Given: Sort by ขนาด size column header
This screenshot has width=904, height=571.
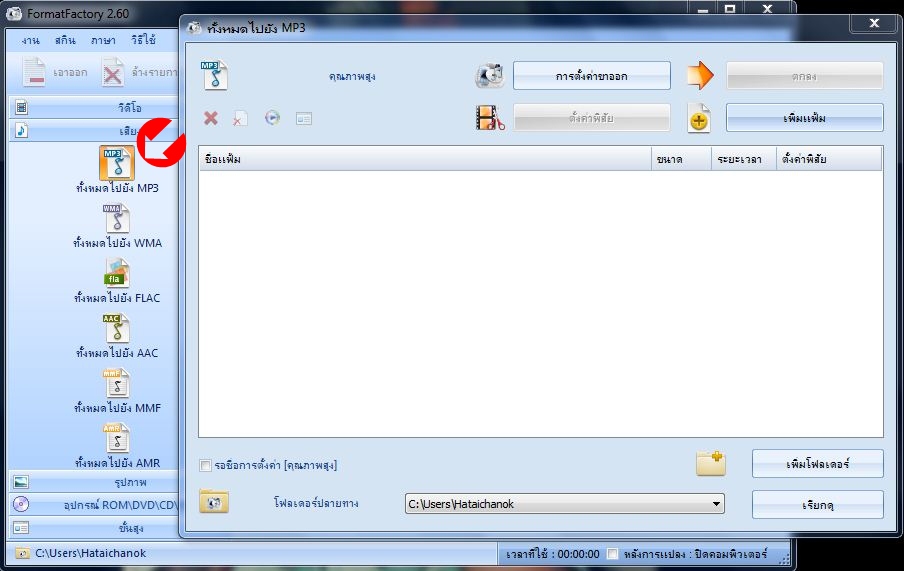Looking at the screenshot, I should point(681,159).
